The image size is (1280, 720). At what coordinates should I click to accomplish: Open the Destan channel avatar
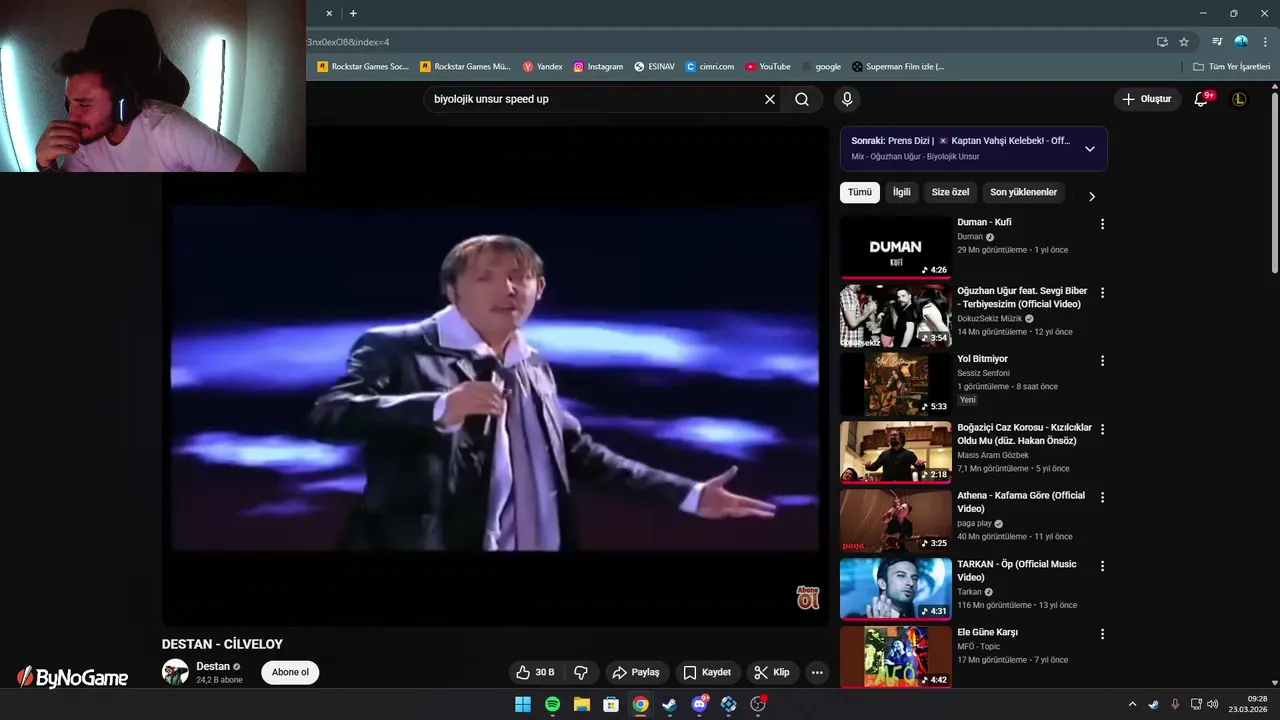(175, 672)
